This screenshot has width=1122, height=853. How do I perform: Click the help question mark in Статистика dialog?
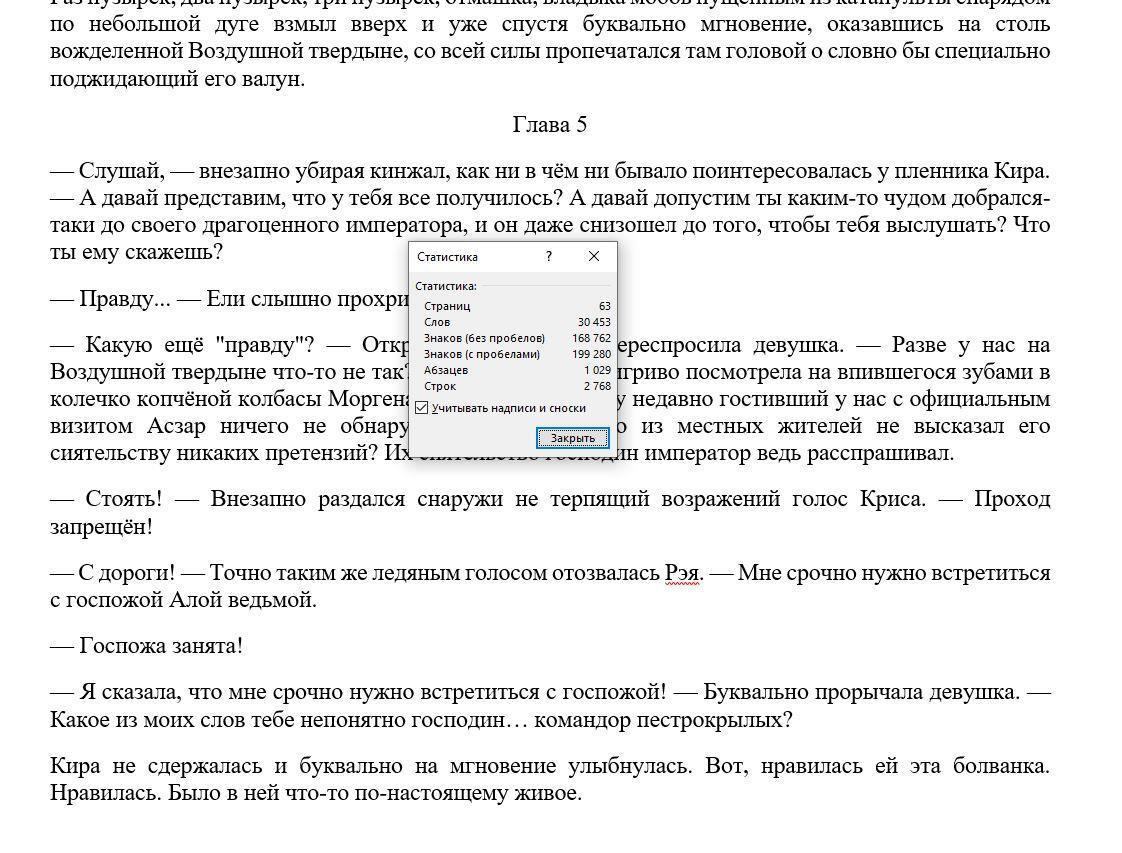(548, 257)
